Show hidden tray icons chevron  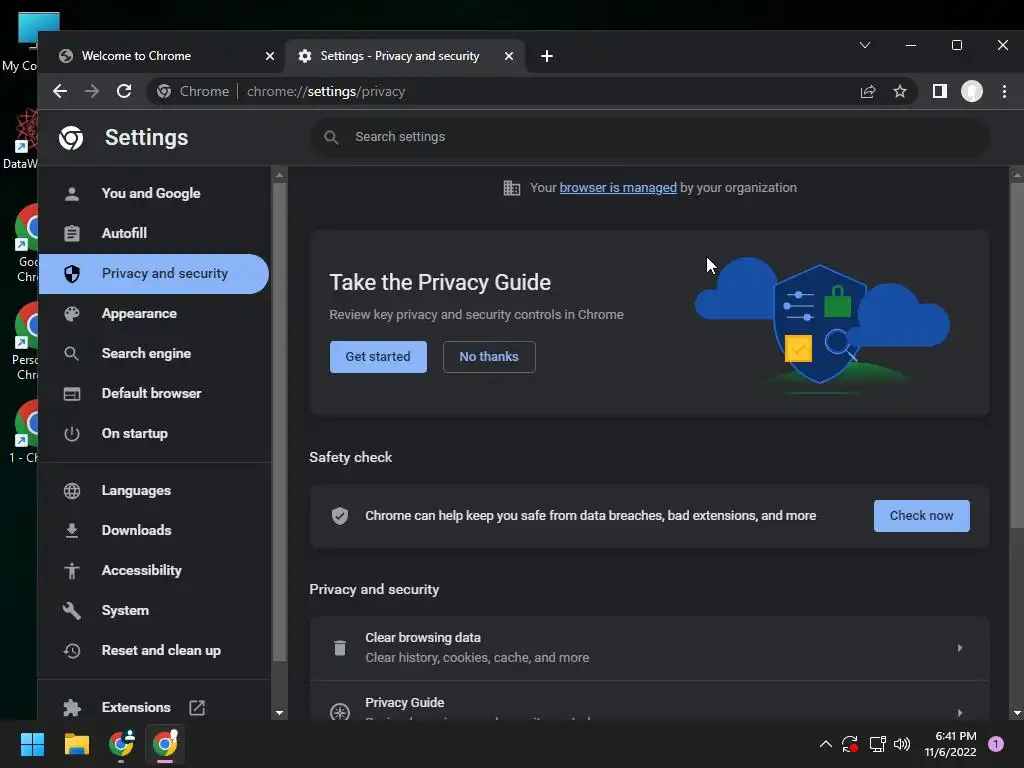825,744
